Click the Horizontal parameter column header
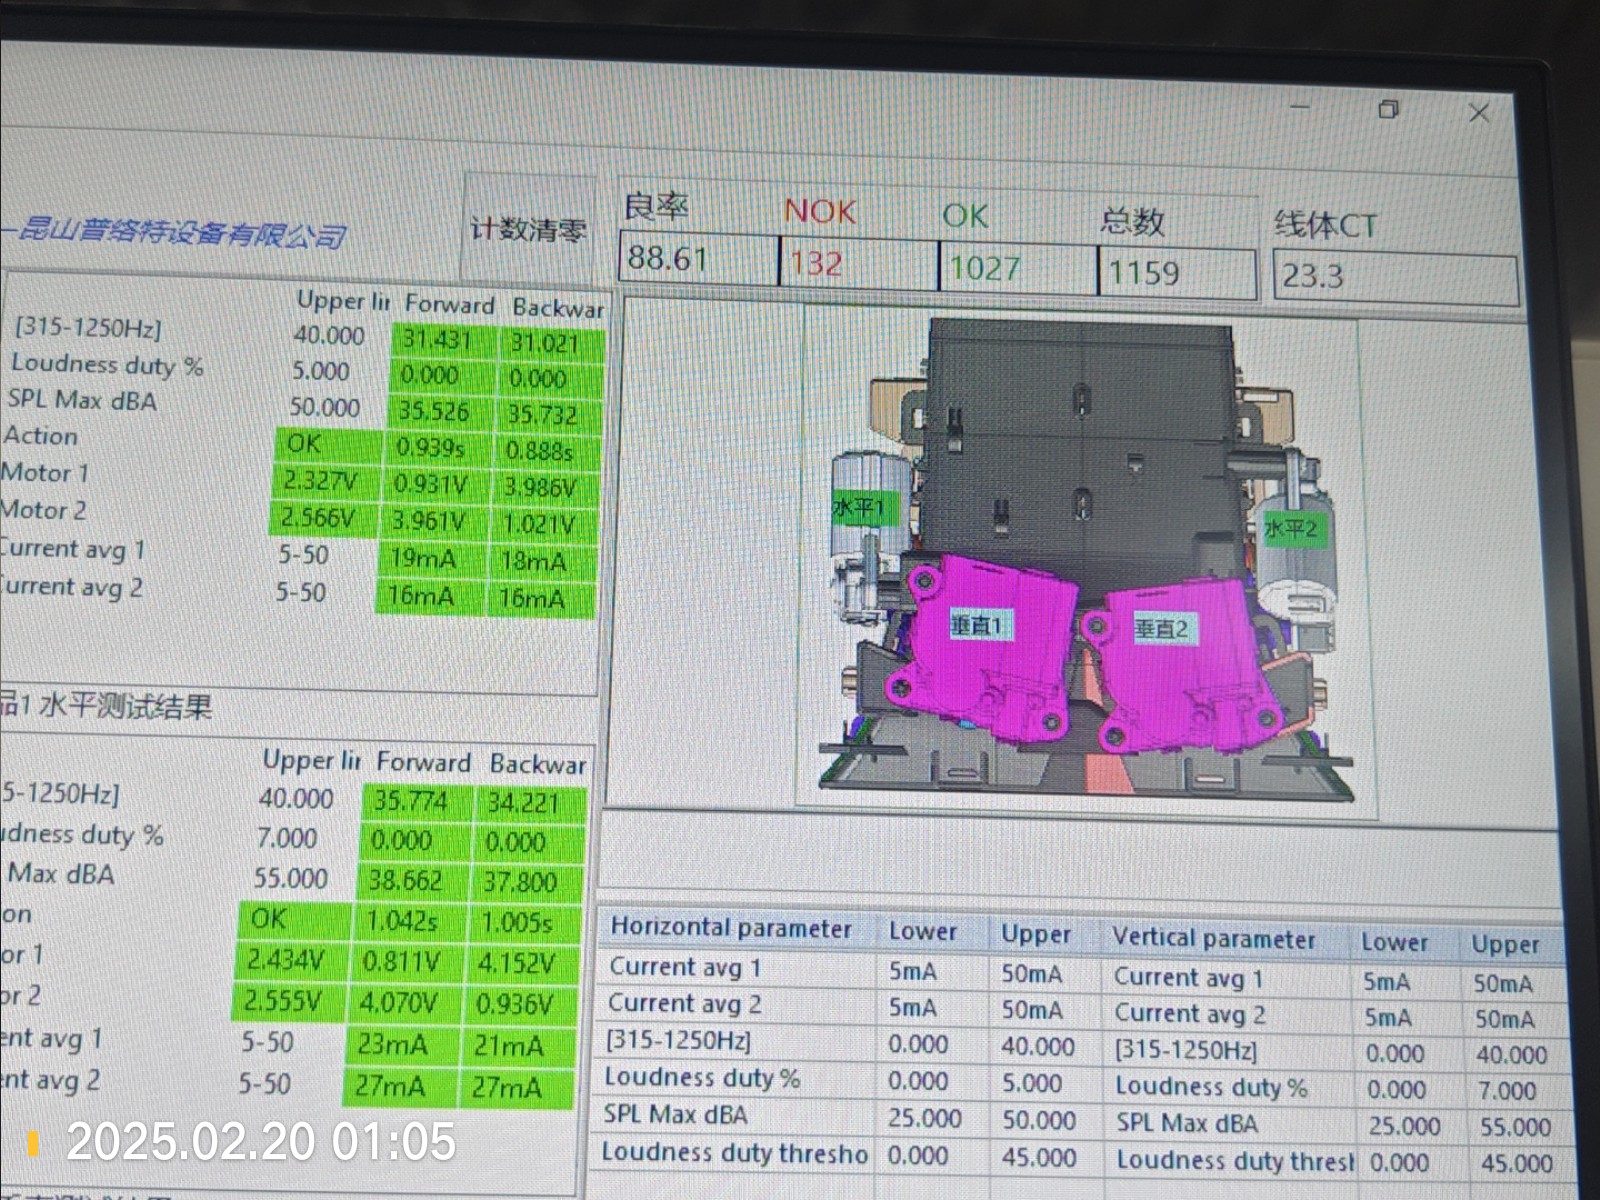Viewport: 1600px width, 1200px height. 731,928
